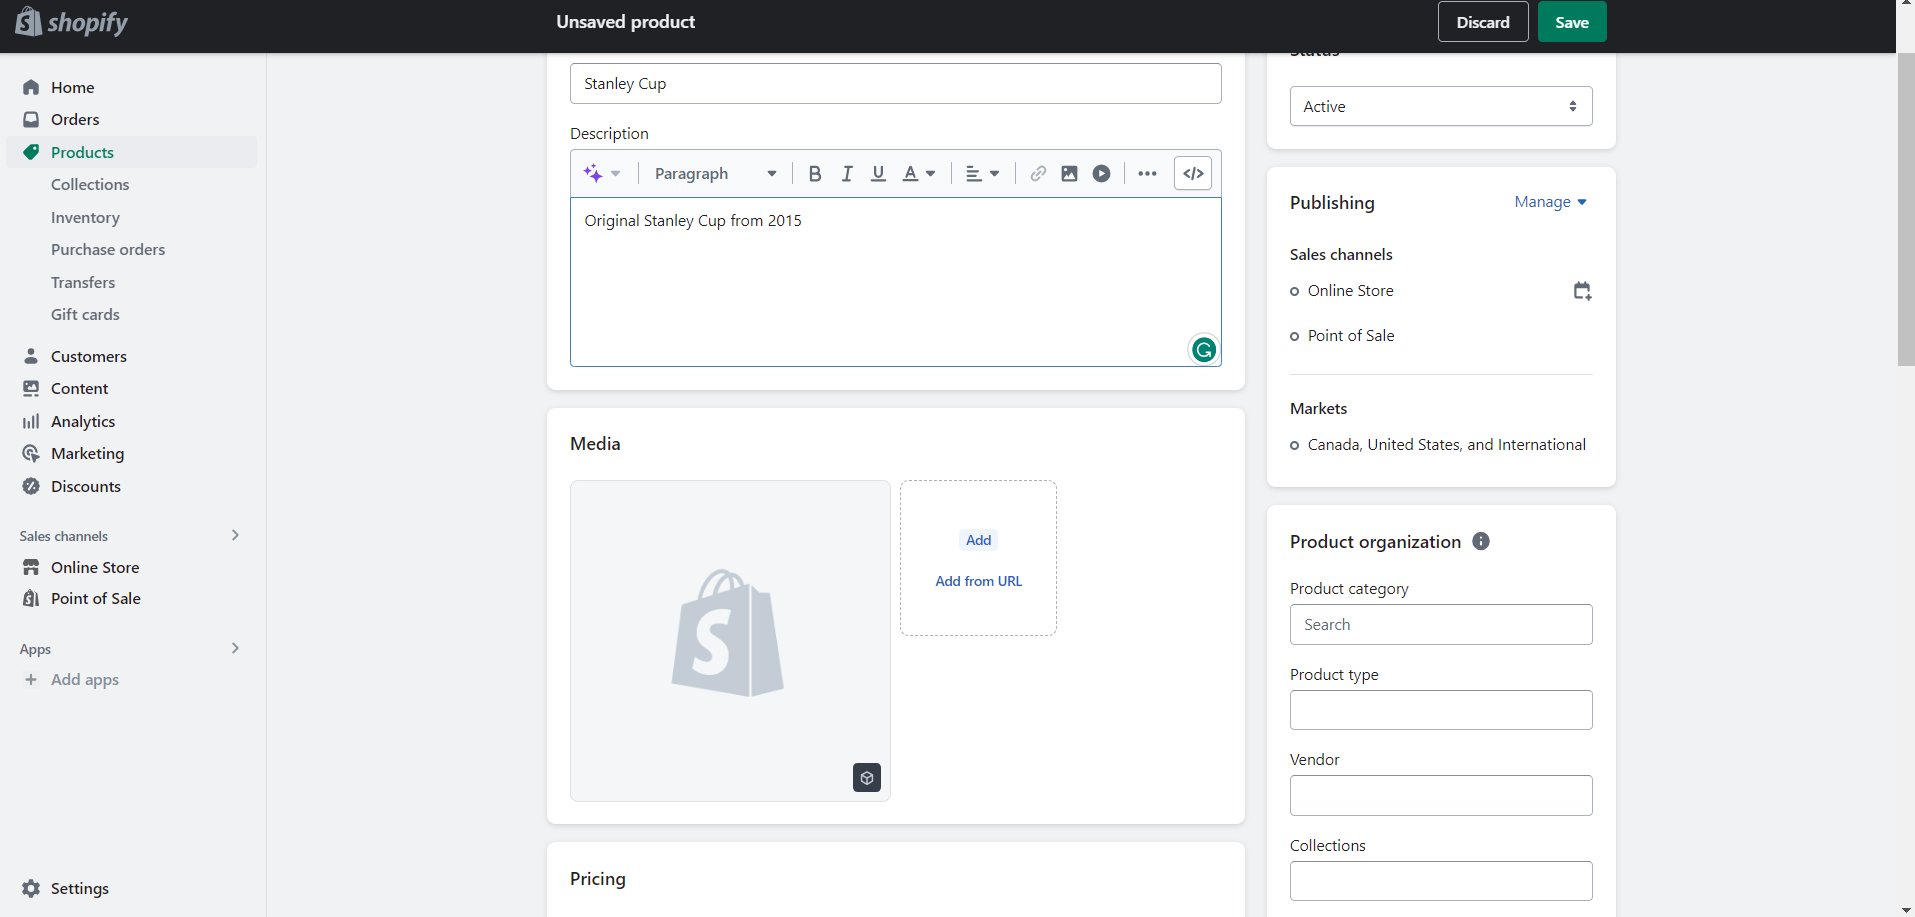This screenshot has width=1915, height=917.
Task: Save the product
Action: click(x=1571, y=22)
